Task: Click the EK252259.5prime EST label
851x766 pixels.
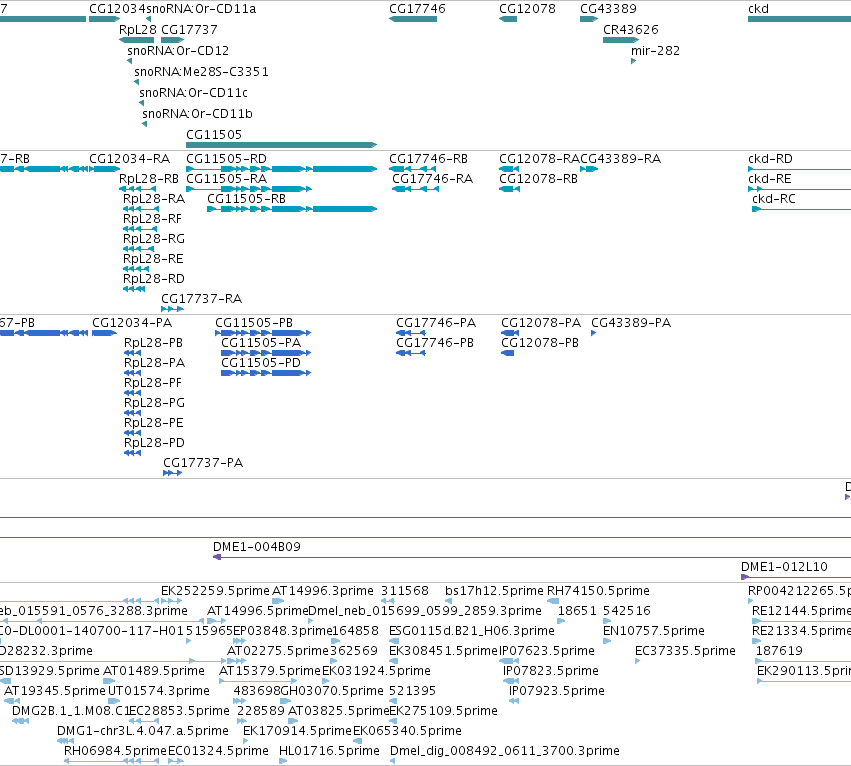Action: 215,591
